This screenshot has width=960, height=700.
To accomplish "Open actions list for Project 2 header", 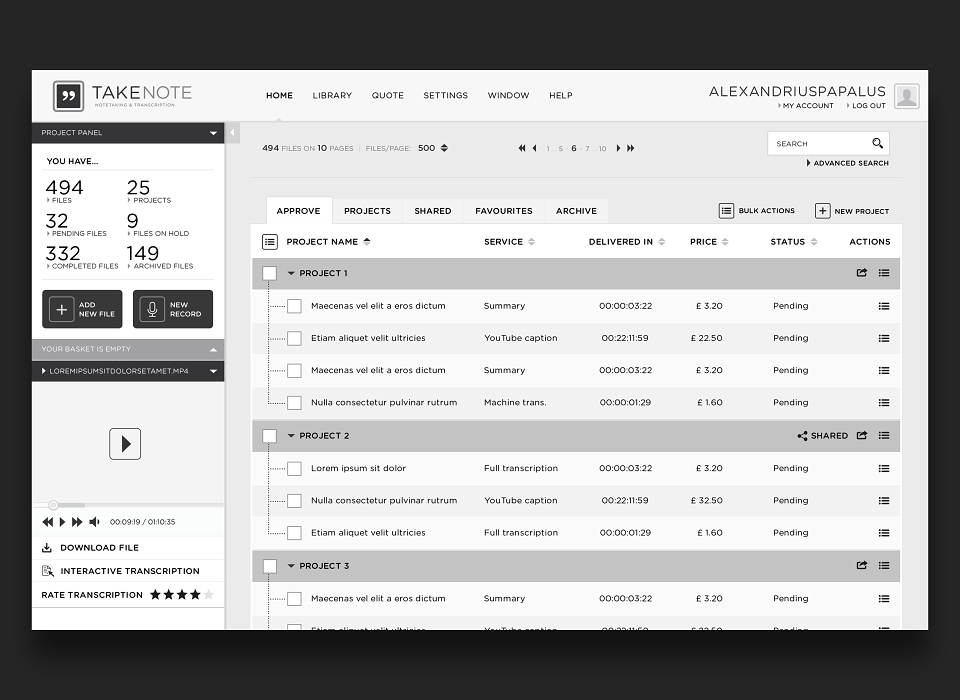I will pyautogui.click(x=883, y=435).
